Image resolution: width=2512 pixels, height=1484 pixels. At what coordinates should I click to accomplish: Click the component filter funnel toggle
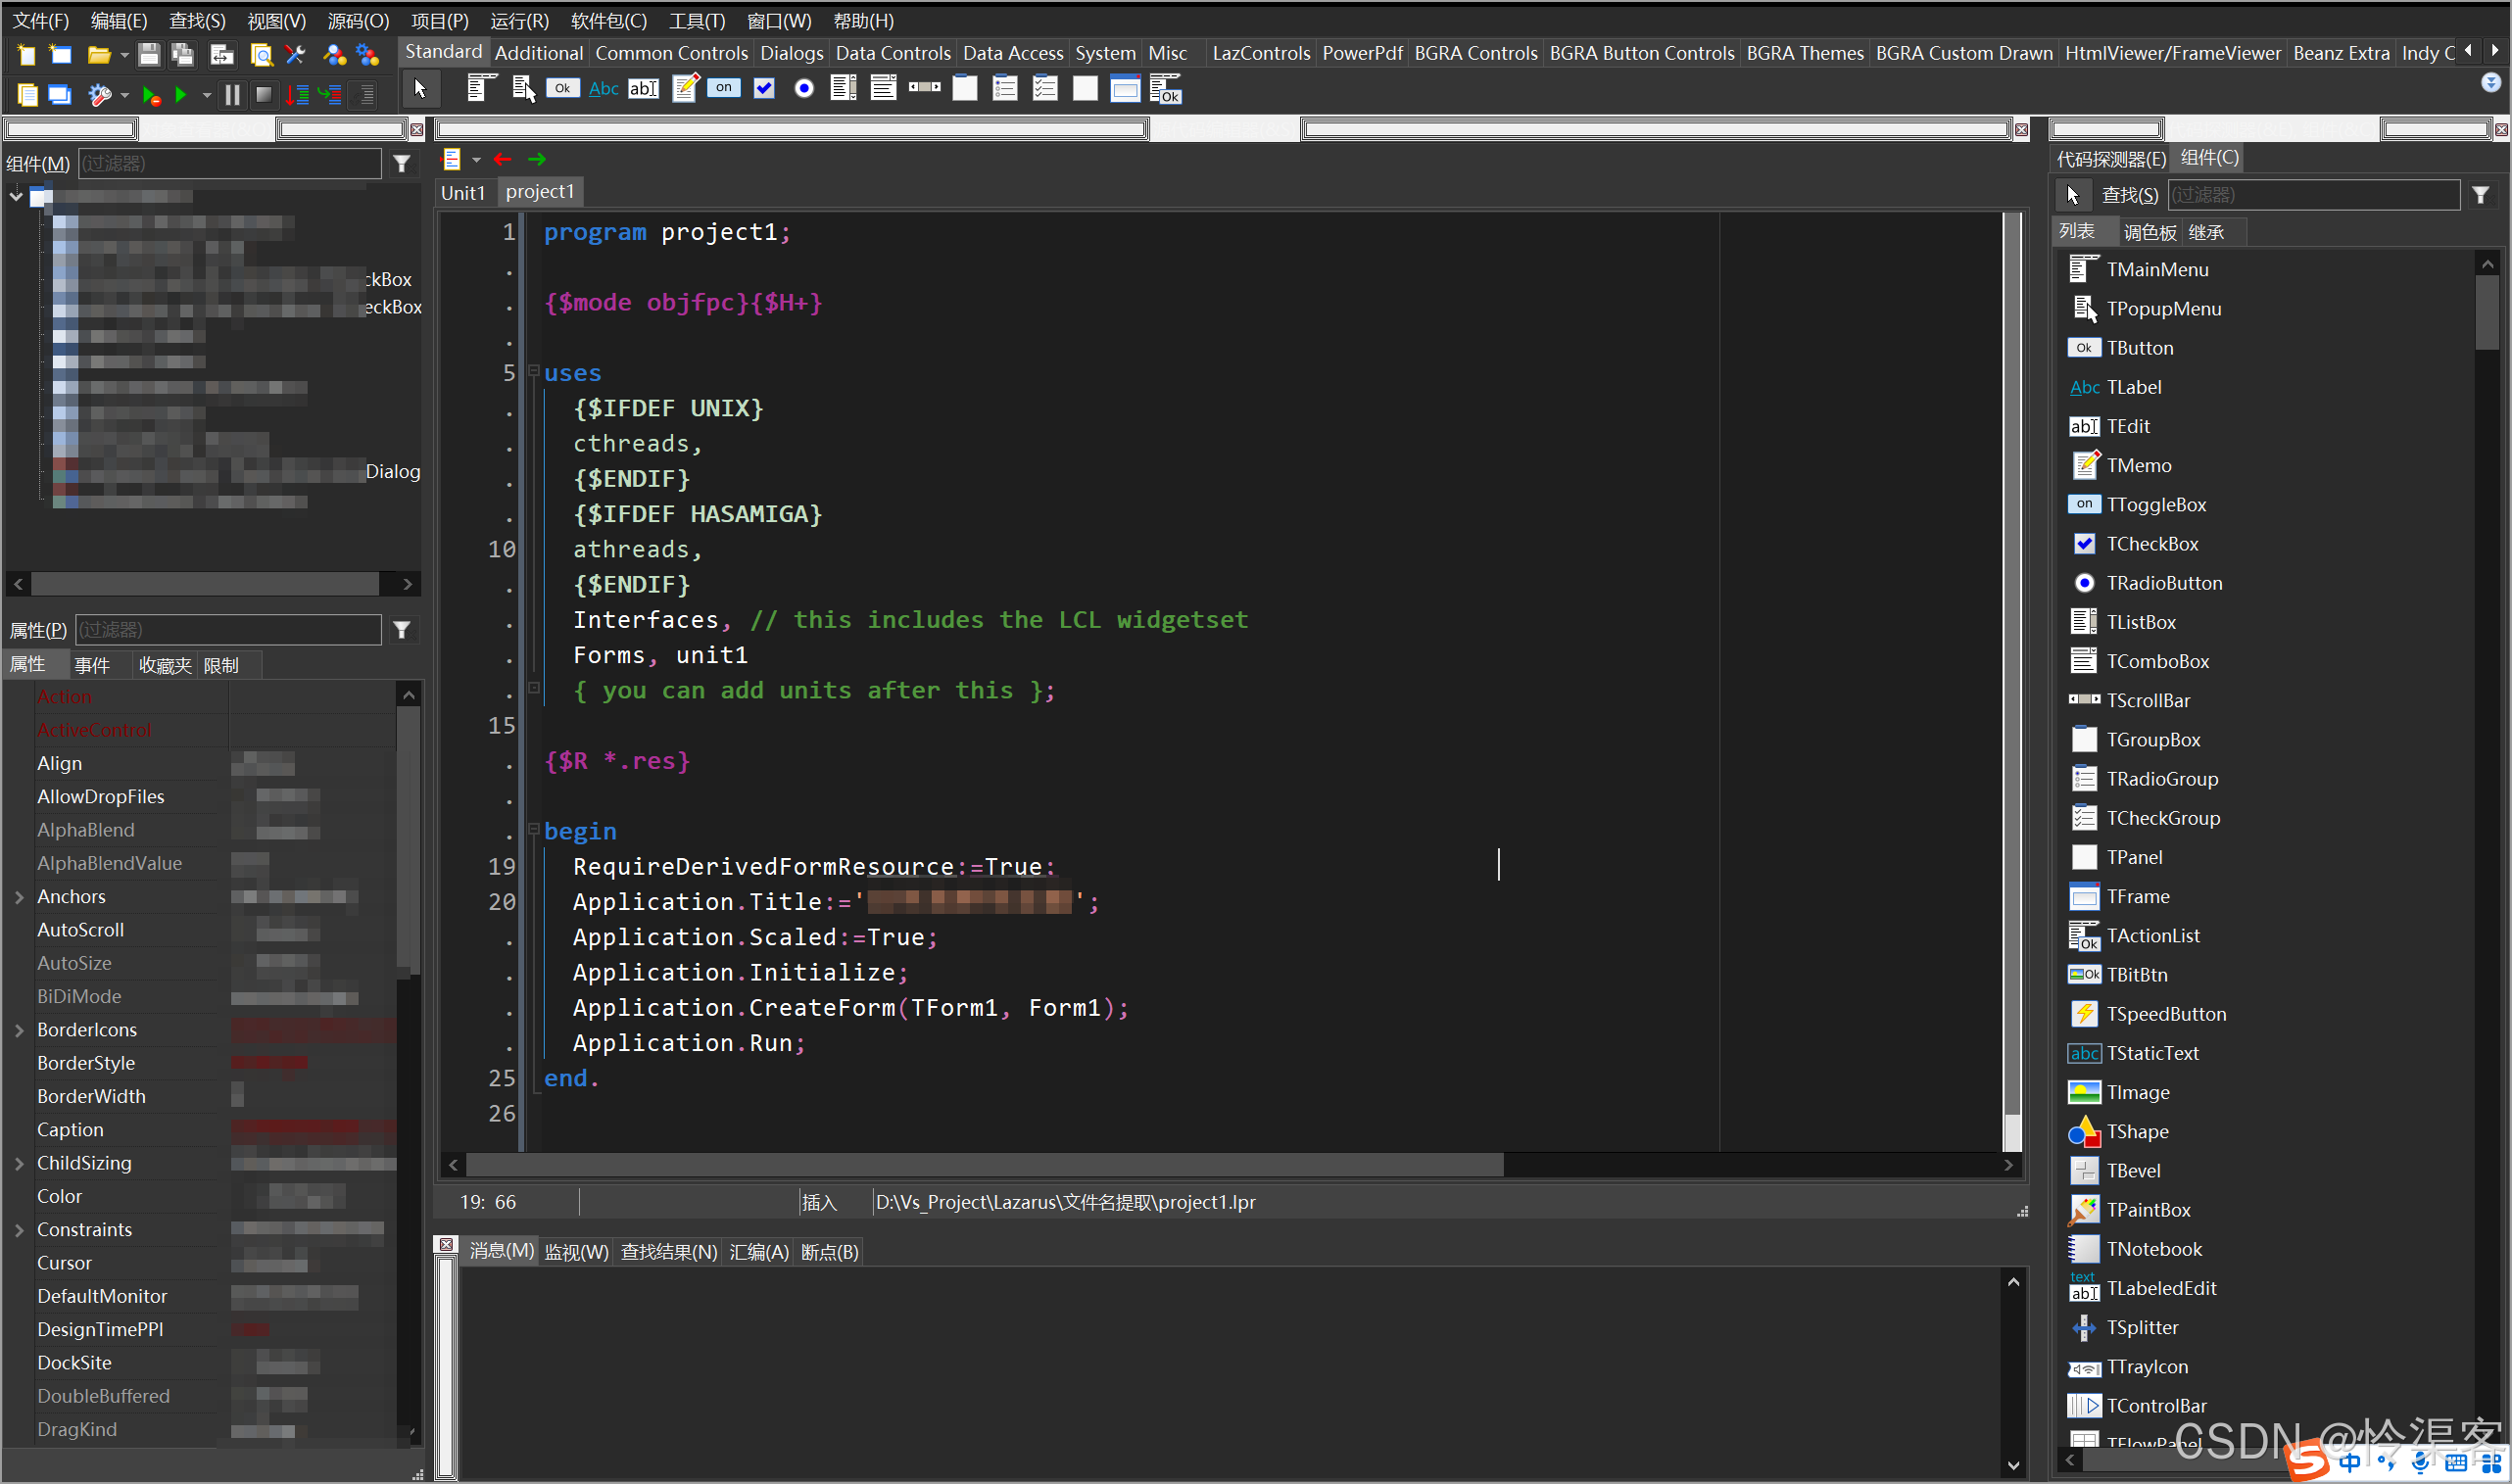pos(402,163)
